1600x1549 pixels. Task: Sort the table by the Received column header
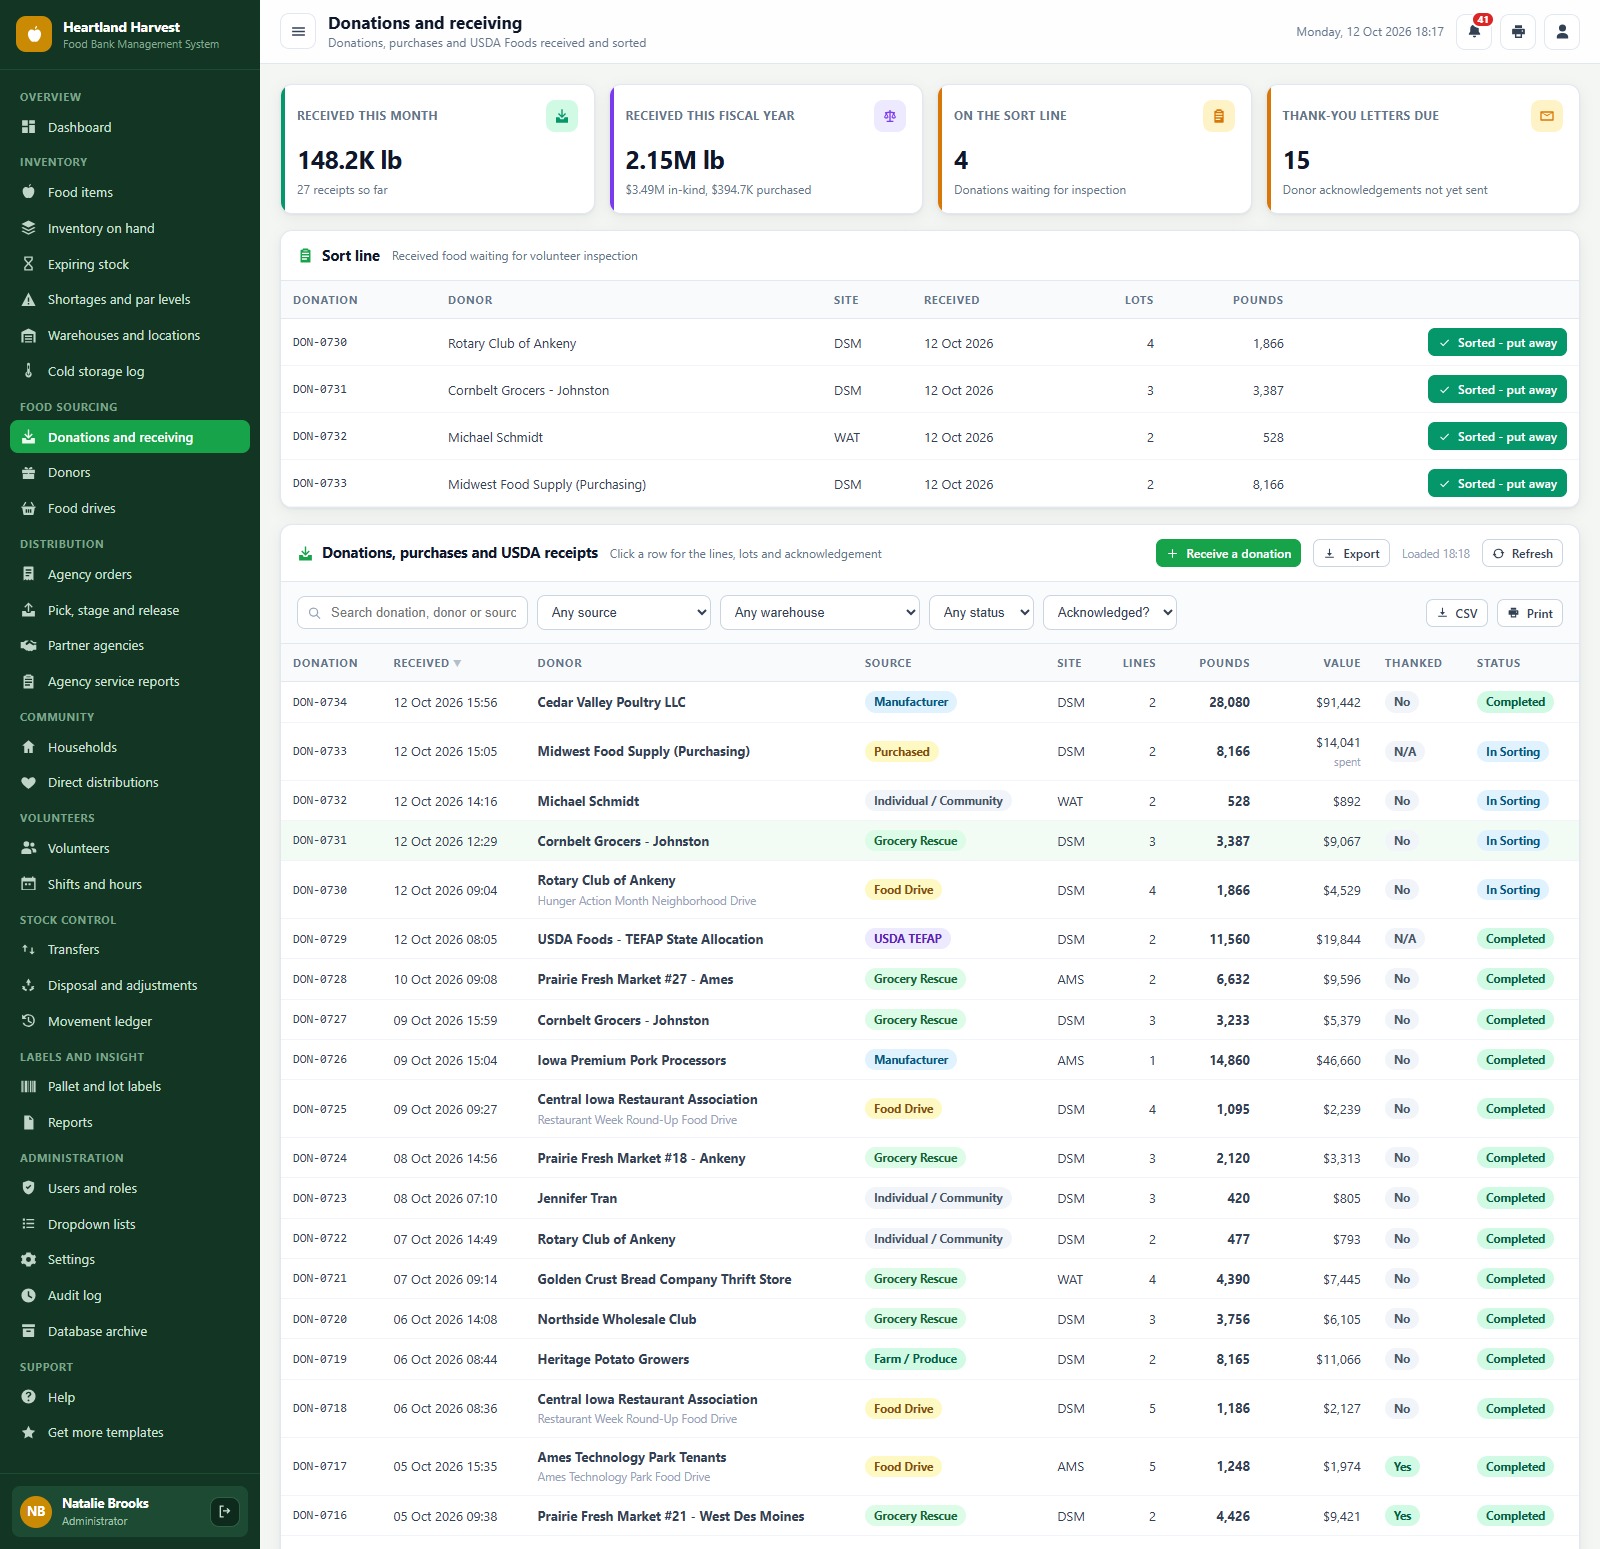pyautogui.click(x=427, y=663)
